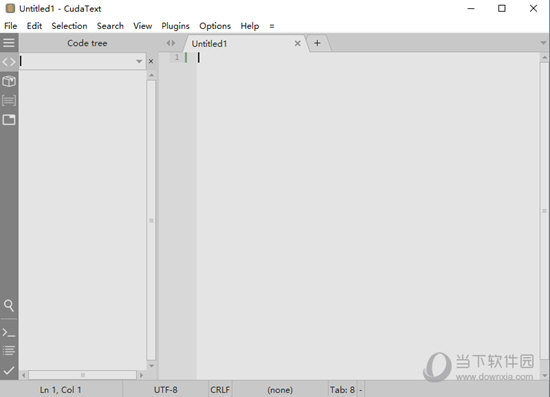550x397 pixels.
Task: Focus the code tree filter input
Action: [77, 61]
